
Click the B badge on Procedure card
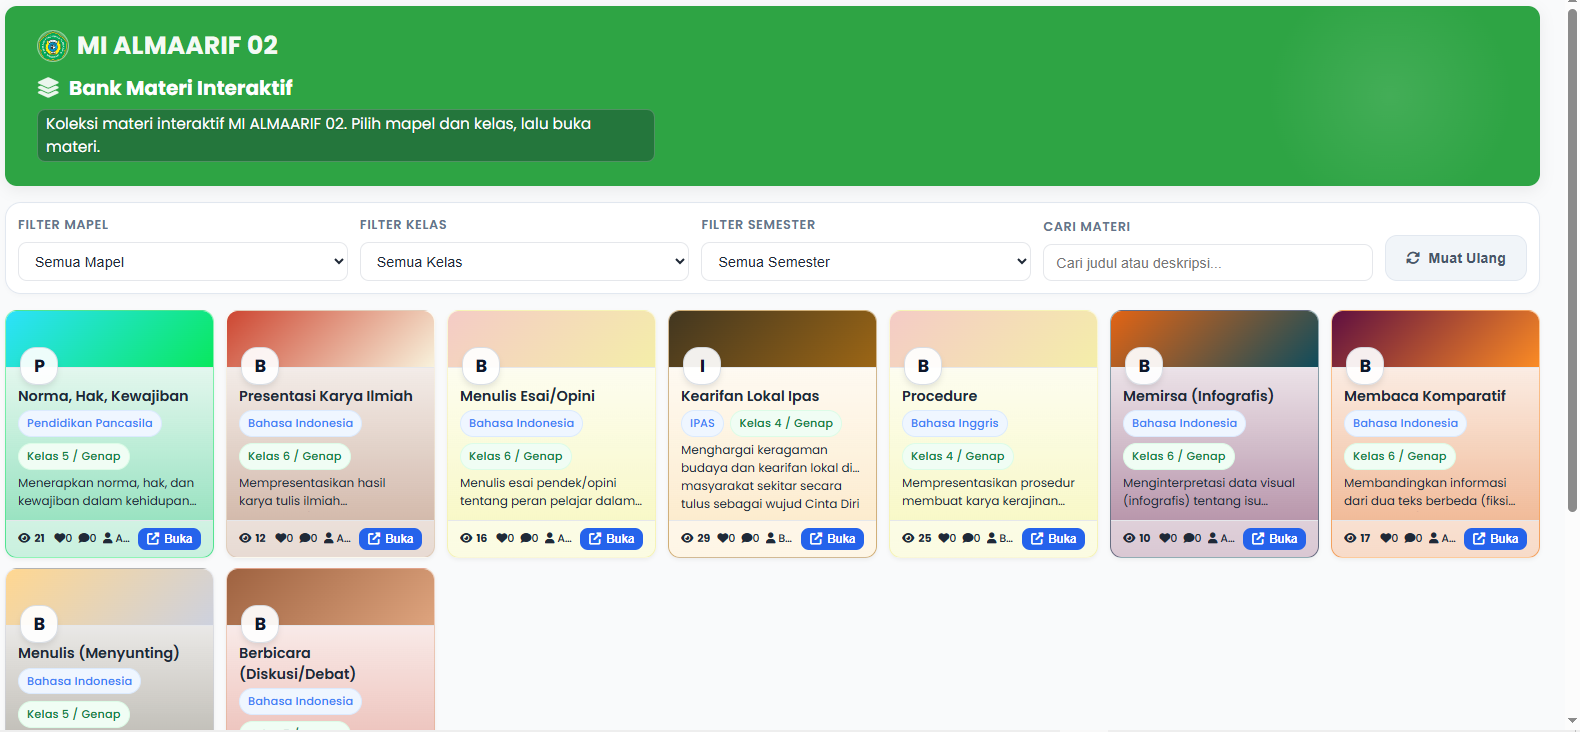[923, 366]
